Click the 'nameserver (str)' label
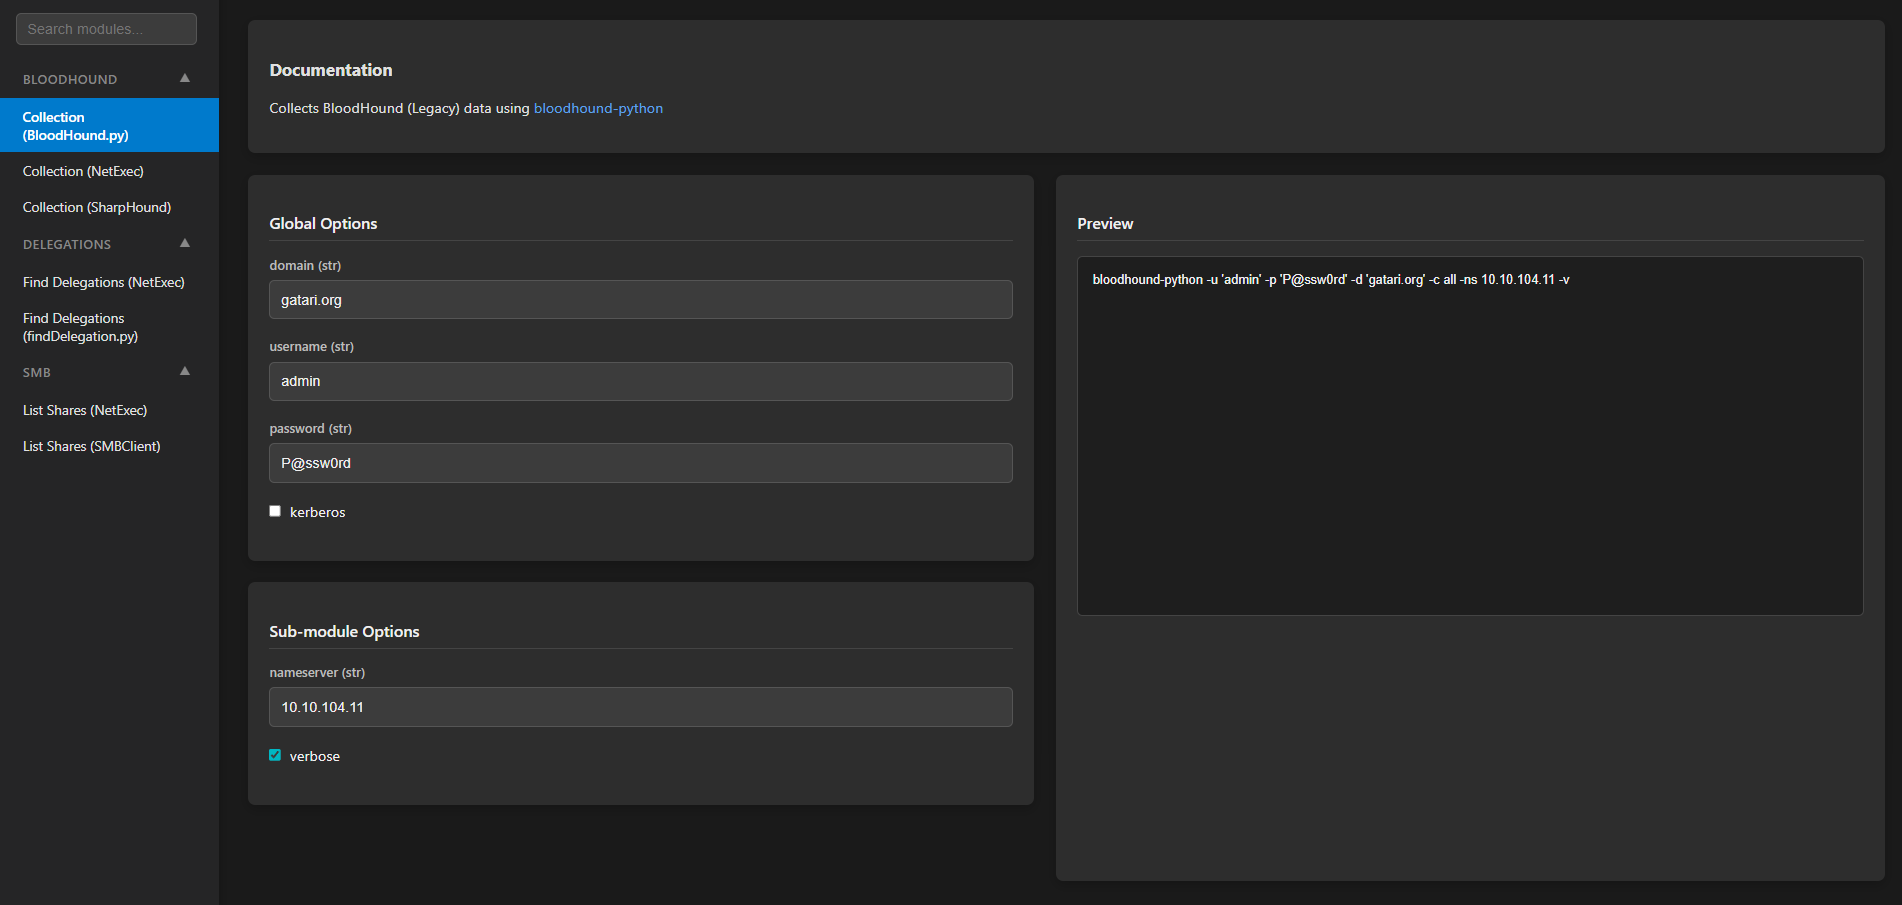This screenshot has width=1902, height=905. [317, 672]
